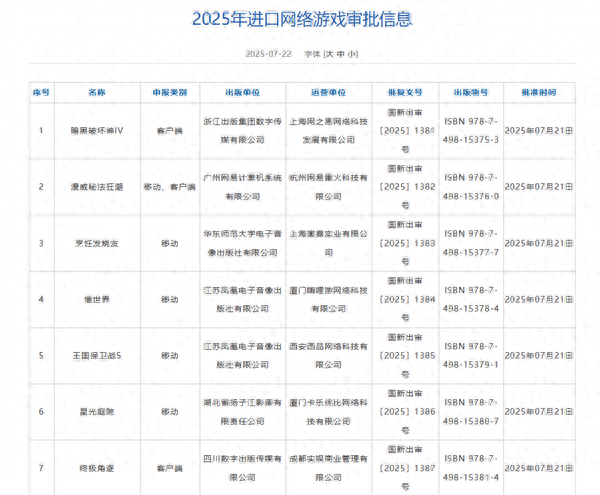Screen dimensions: 600x495
Task: Click the page title 2025年进口网络游戏审批信息
Action: [x=302, y=19]
